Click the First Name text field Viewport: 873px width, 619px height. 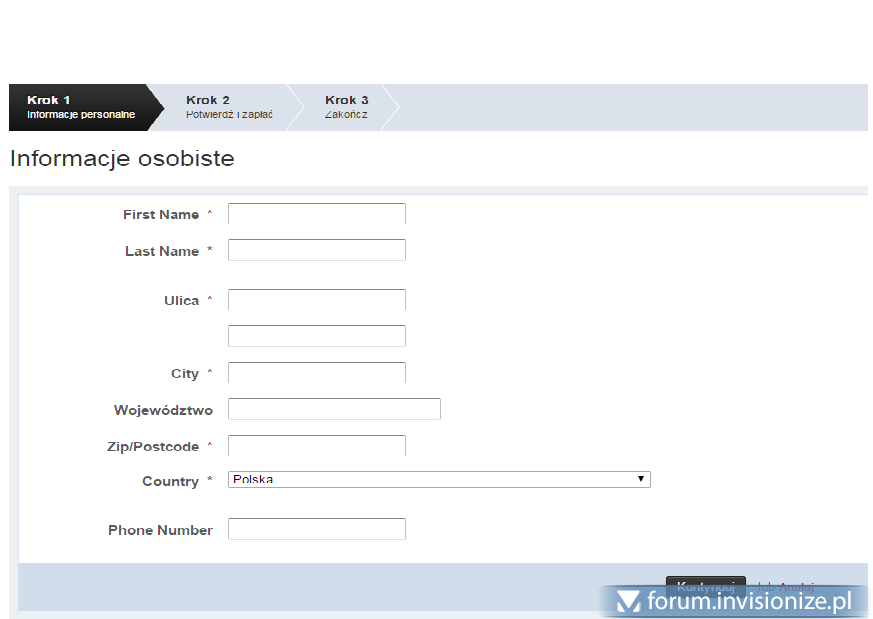tap(316, 214)
